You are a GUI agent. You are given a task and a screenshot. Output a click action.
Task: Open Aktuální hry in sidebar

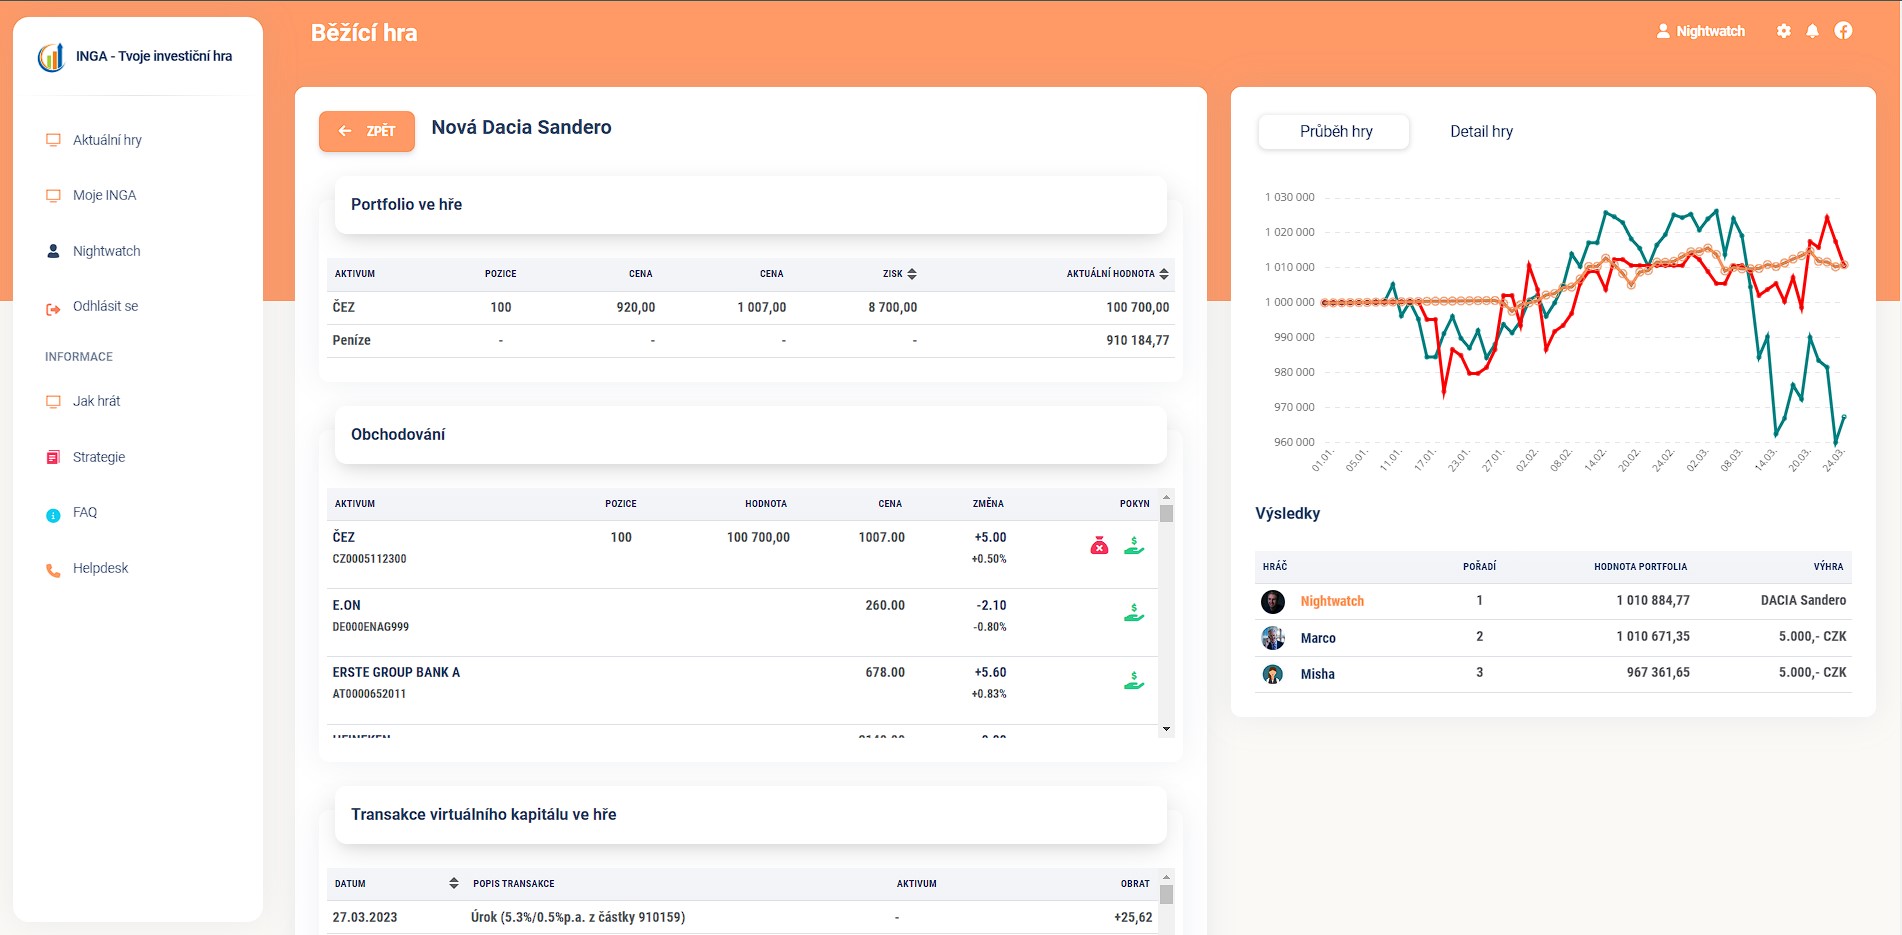click(x=107, y=140)
